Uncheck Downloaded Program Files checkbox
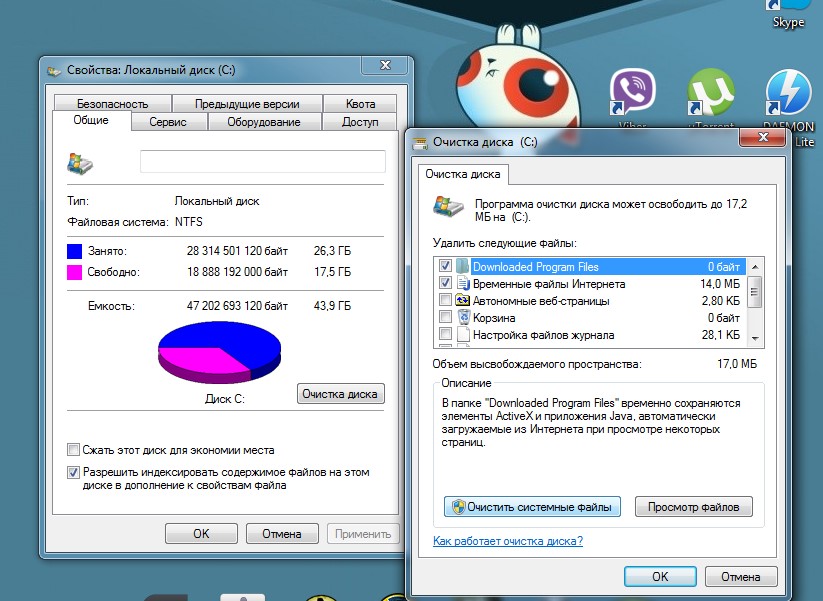The height and width of the screenshot is (601, 823). point(445,266)
